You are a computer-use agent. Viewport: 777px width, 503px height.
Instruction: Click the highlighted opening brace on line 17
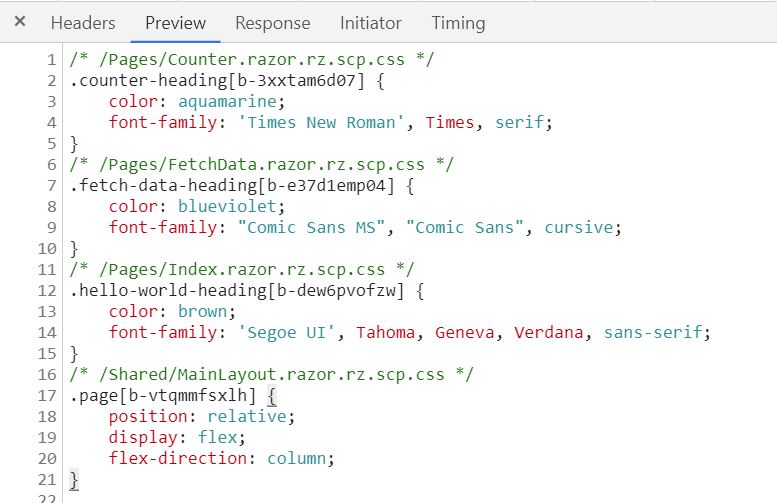(272, 396)
